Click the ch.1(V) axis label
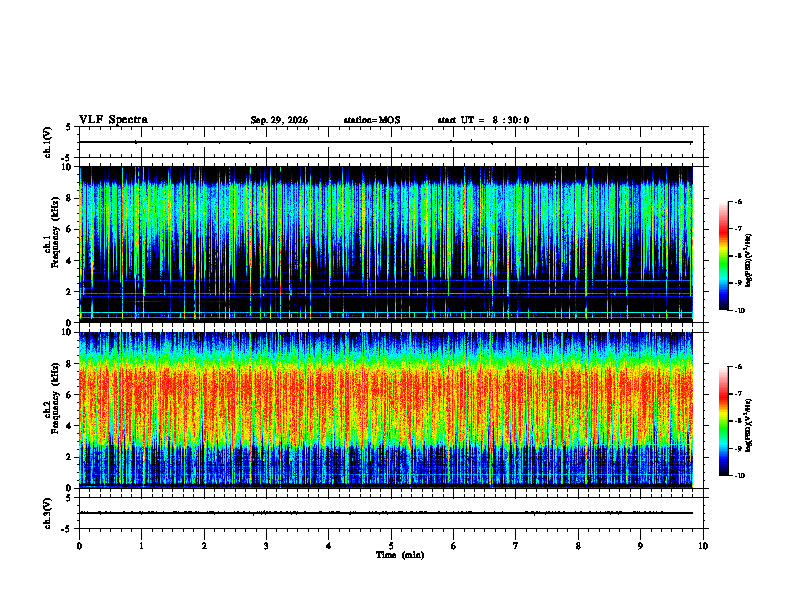The height and width of the screenshot is (612, 792). coord(47,142)
